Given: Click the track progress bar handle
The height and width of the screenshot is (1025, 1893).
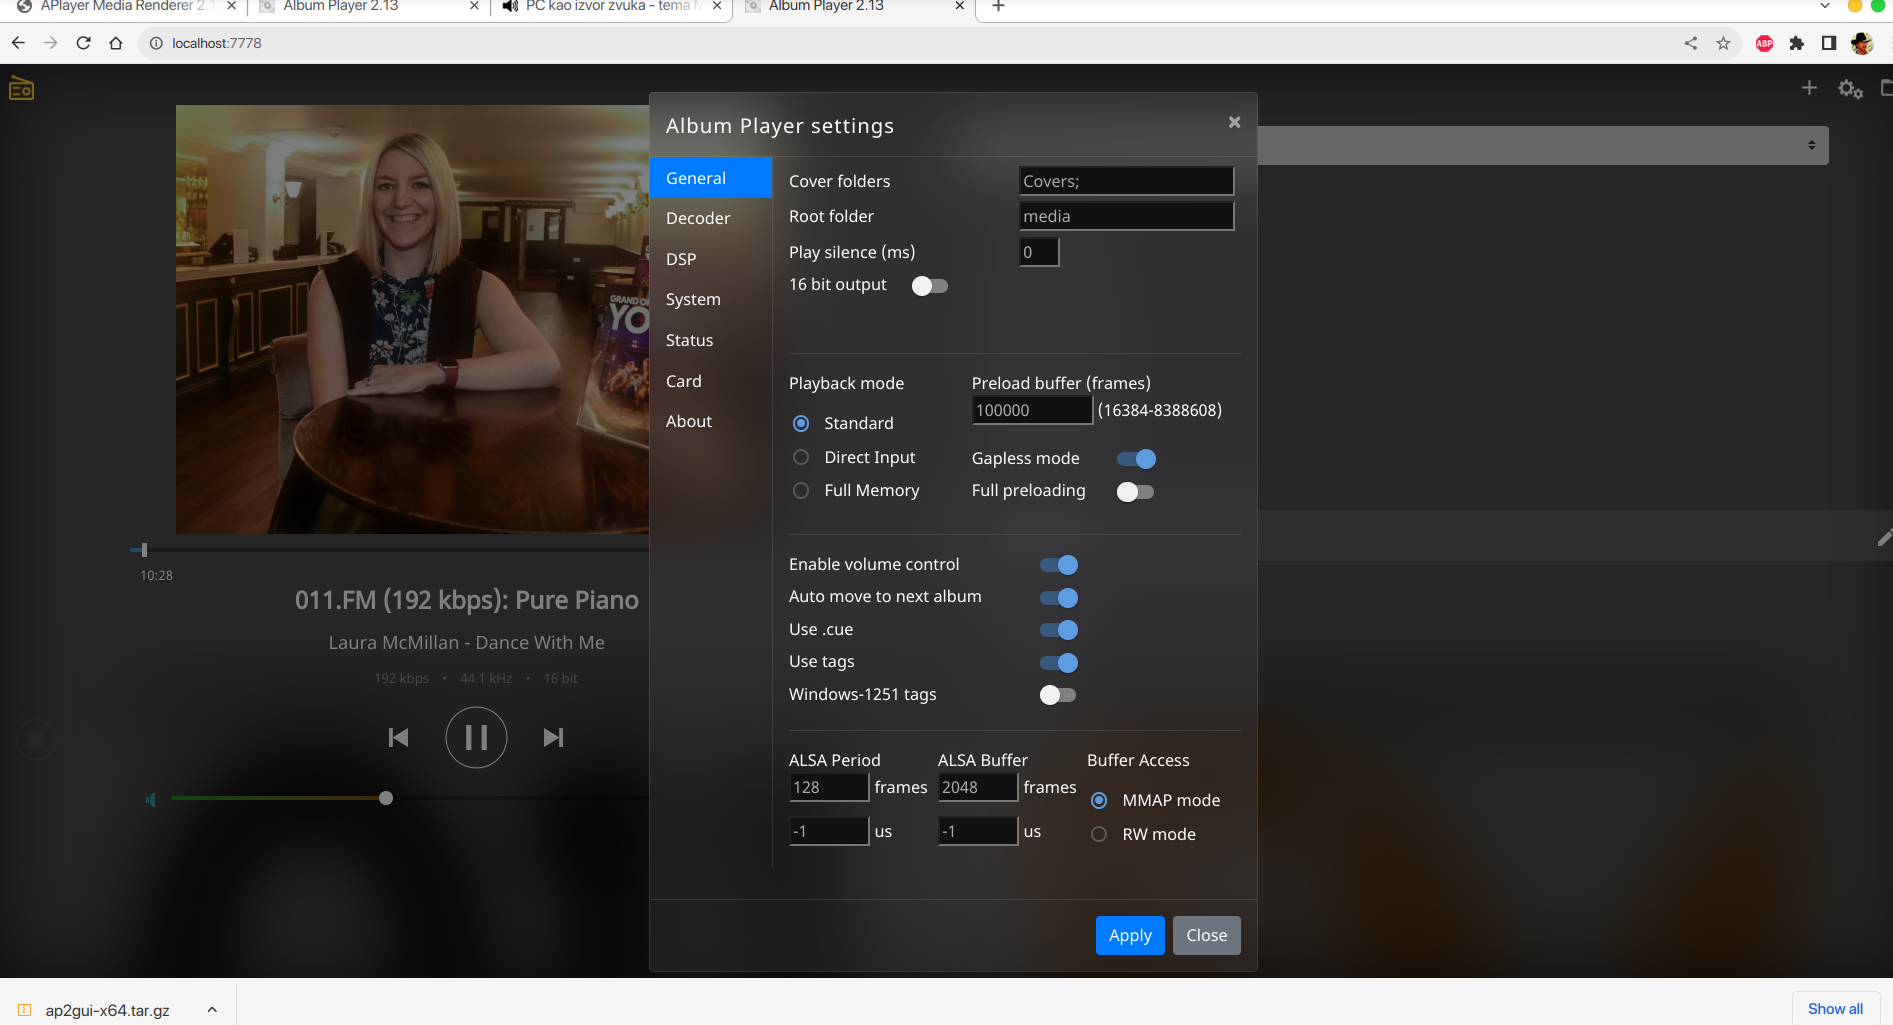Looking at the screenshot, I should (144, 550).
